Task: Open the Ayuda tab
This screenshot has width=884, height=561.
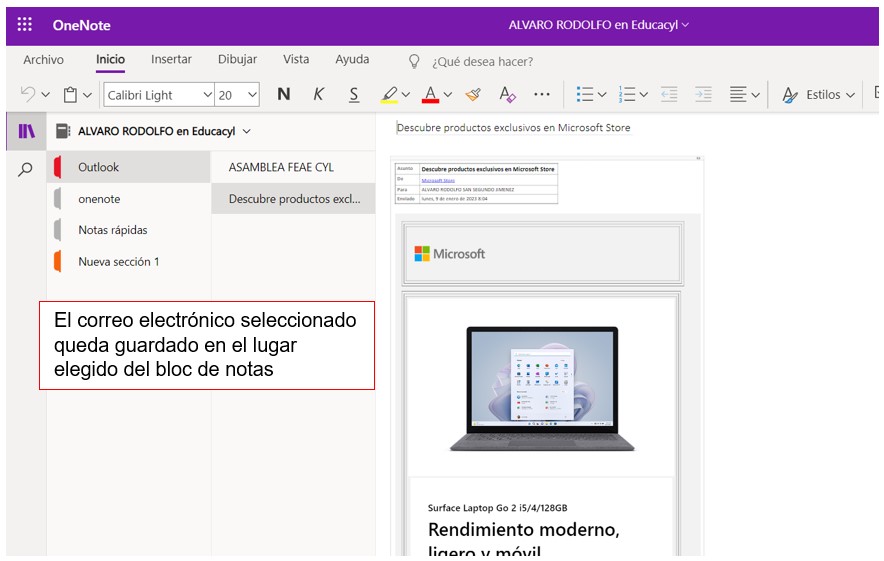Action: 352,59
